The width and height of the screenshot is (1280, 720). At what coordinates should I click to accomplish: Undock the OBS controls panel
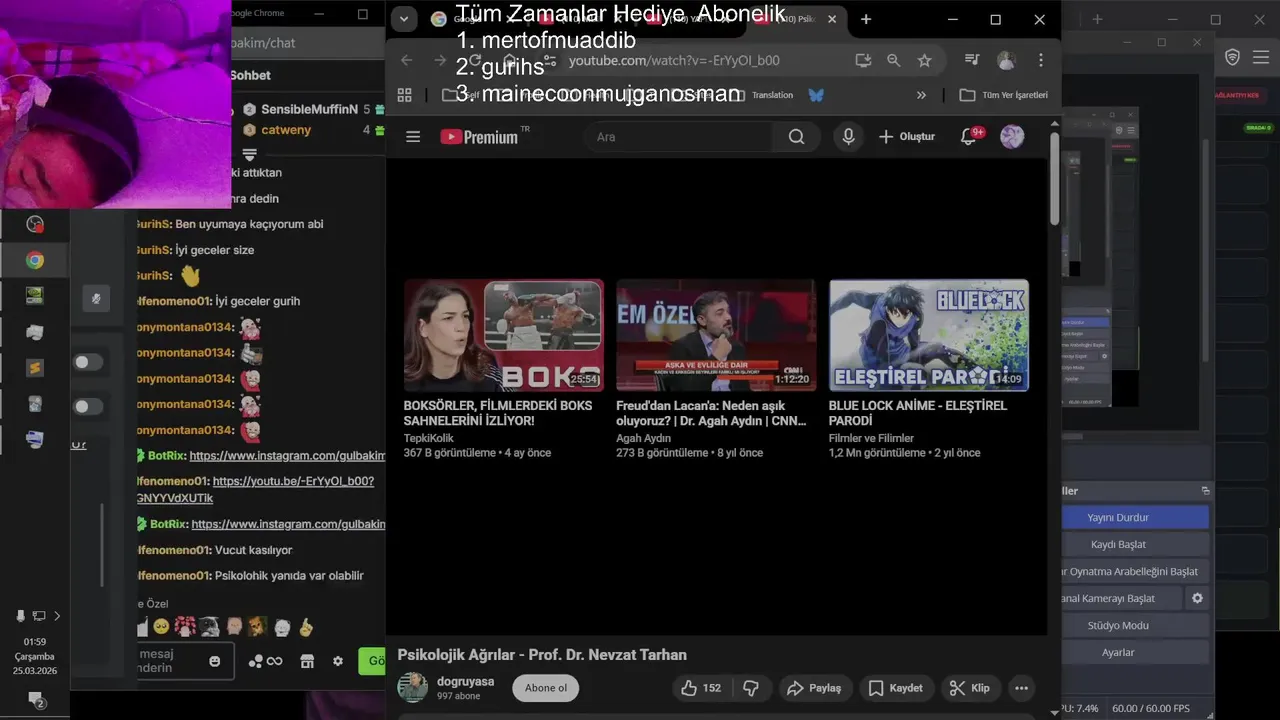pos(1205,491)
